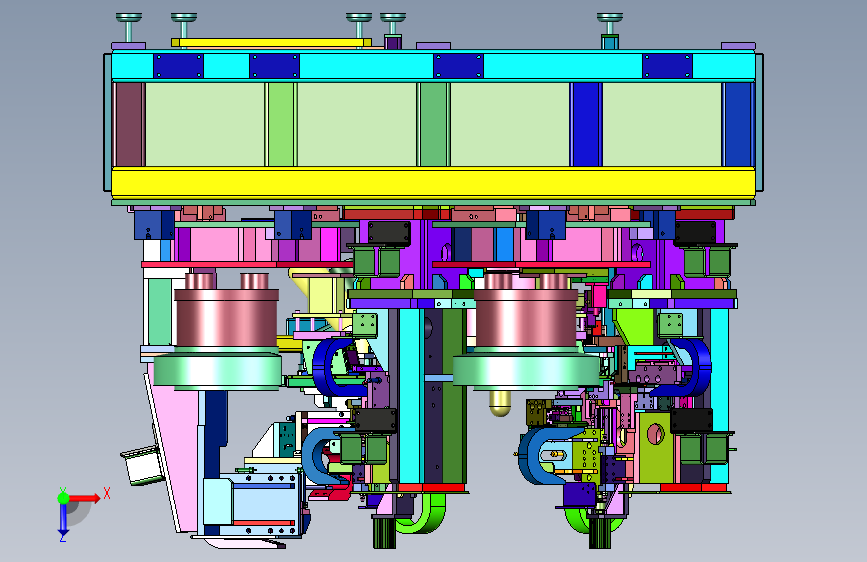Screen dimensions: 867x562
Task: Click the blue Z axis arrow of triad
Action: click(63, 521)
